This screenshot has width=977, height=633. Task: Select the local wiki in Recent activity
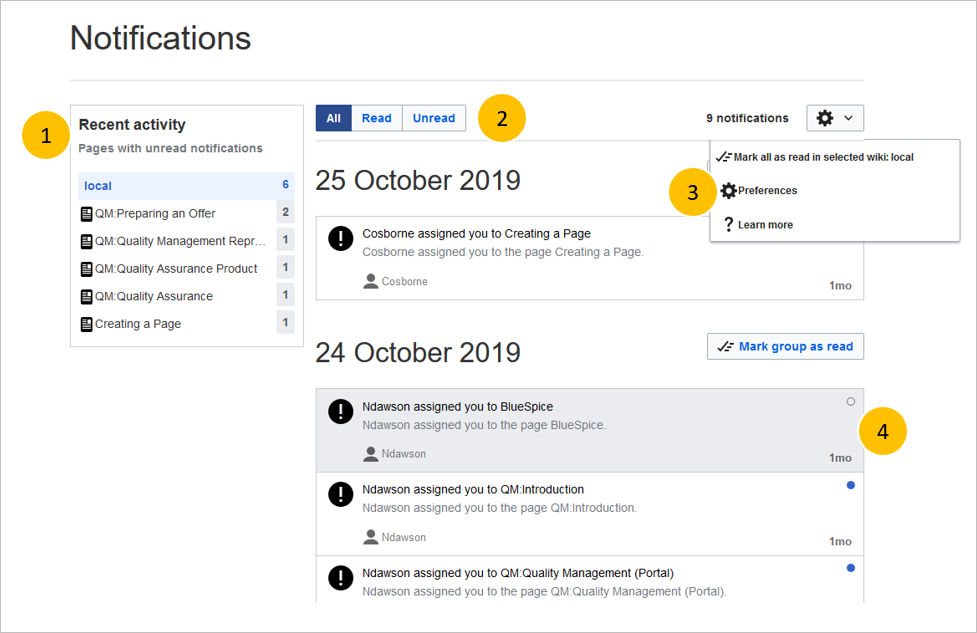coord(186,186)
